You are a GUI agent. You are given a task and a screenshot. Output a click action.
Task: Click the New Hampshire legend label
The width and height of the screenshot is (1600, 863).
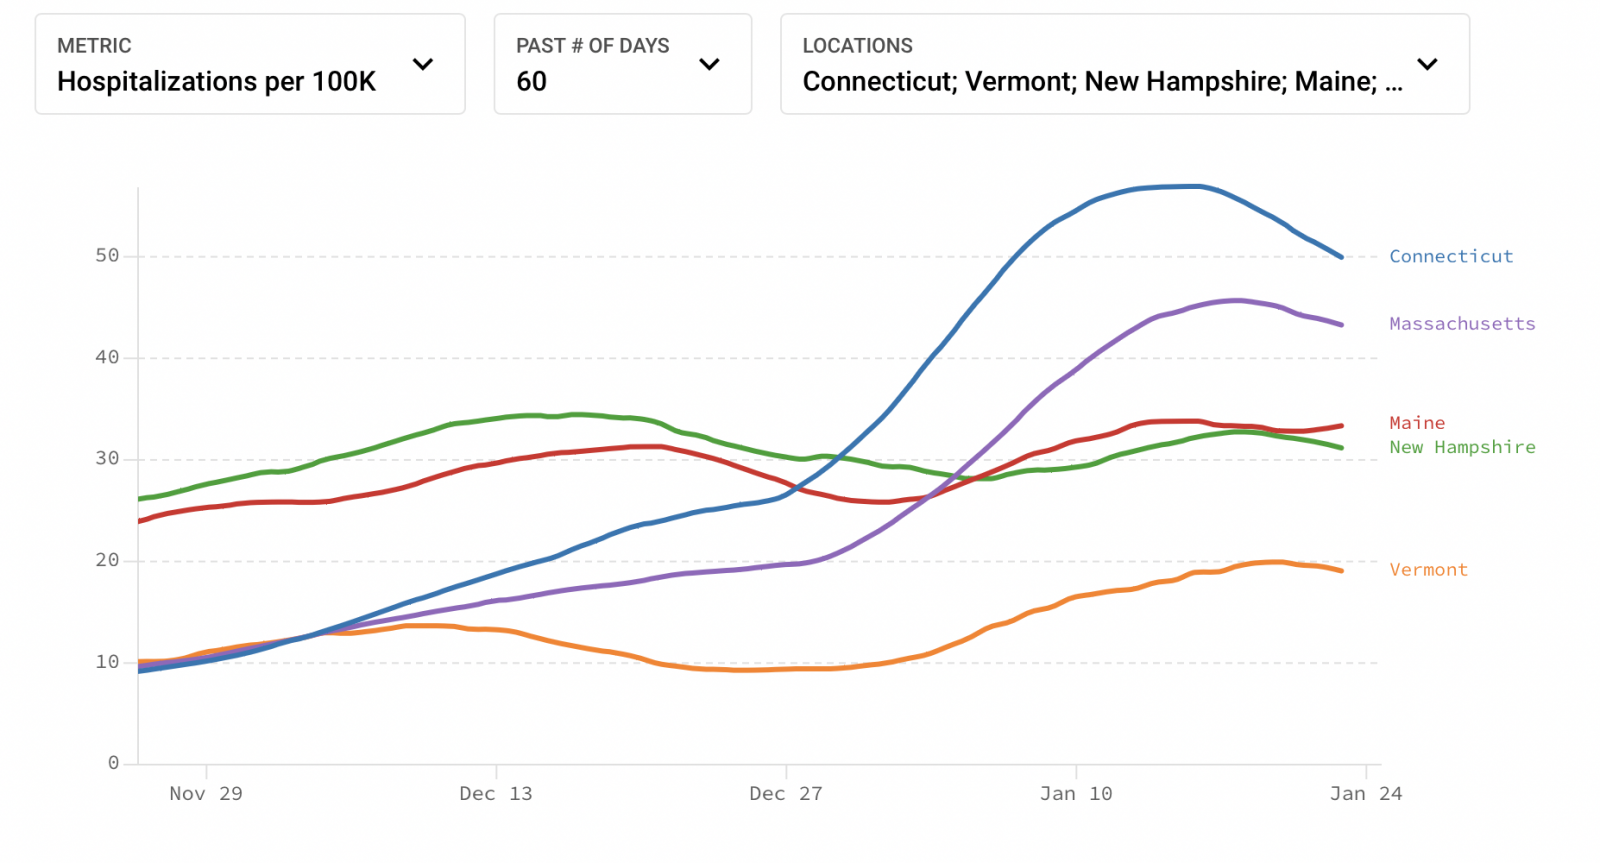[x=1462, y=447]
